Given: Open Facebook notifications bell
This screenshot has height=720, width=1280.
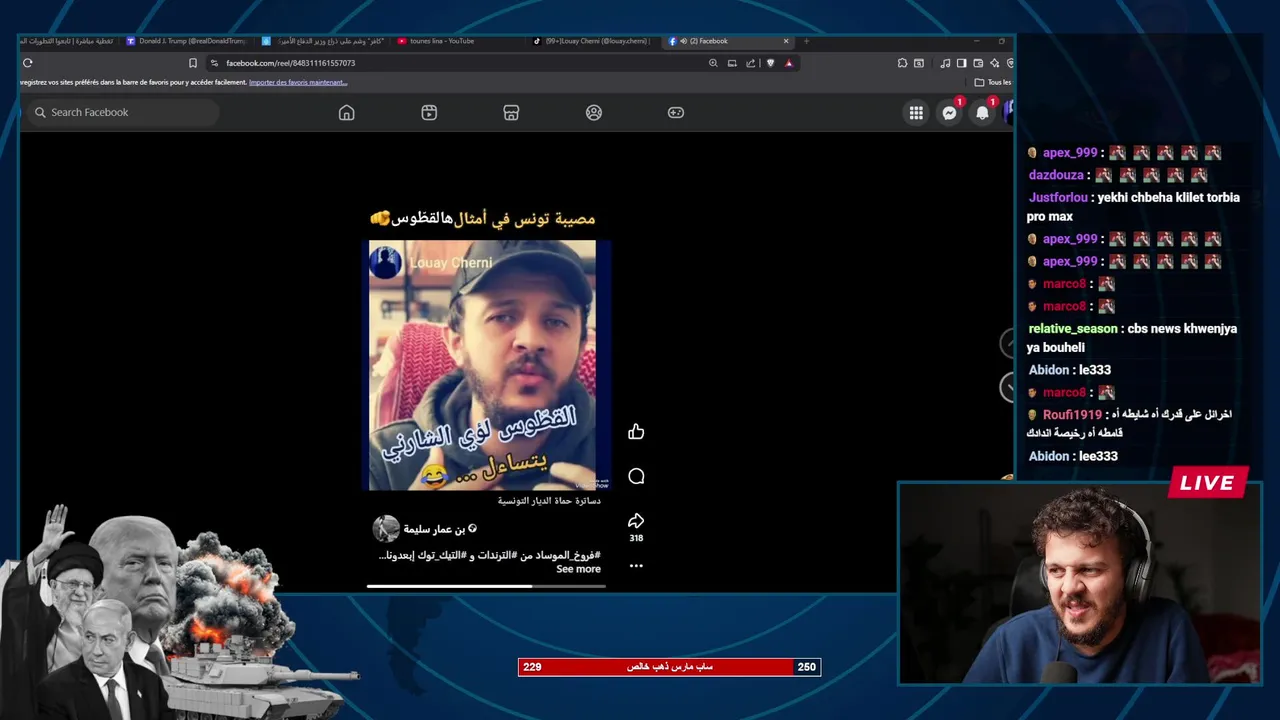Looking at the screenshot, I should click(x=982, y=113).
